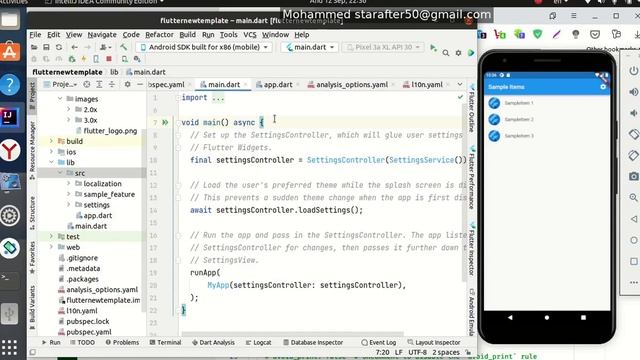
Task: Open Search Everywhere magnifier icon
Action: click(446, 53)
